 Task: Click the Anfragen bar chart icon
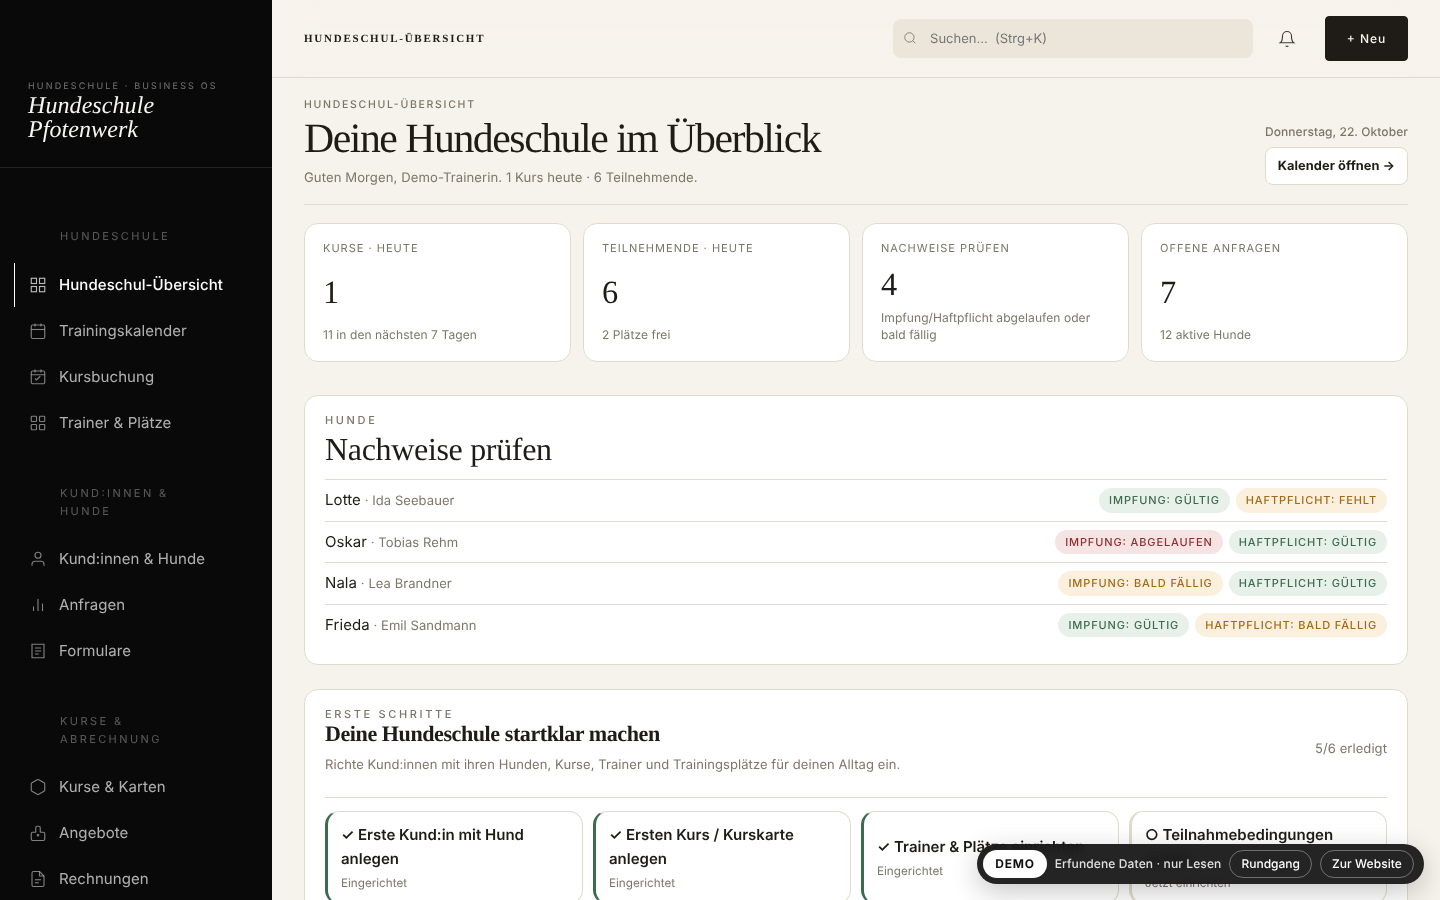[38, 605]
